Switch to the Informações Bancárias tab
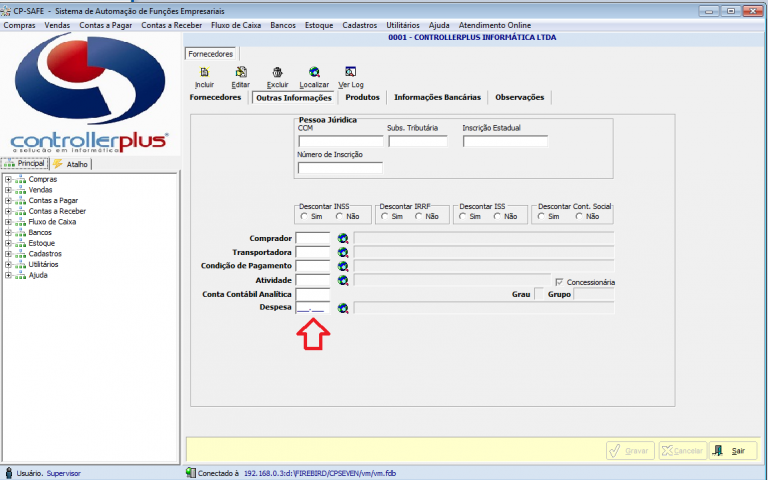 coord(437,97)
